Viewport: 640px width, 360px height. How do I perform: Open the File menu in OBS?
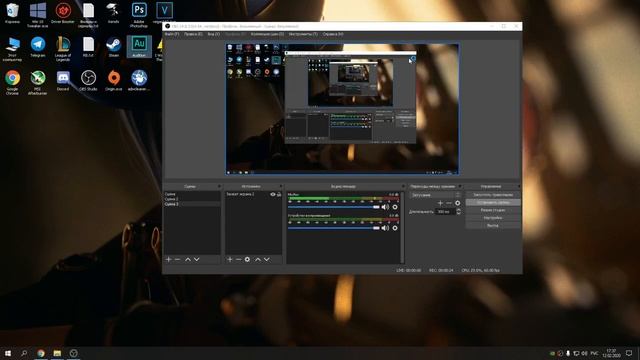172,34
